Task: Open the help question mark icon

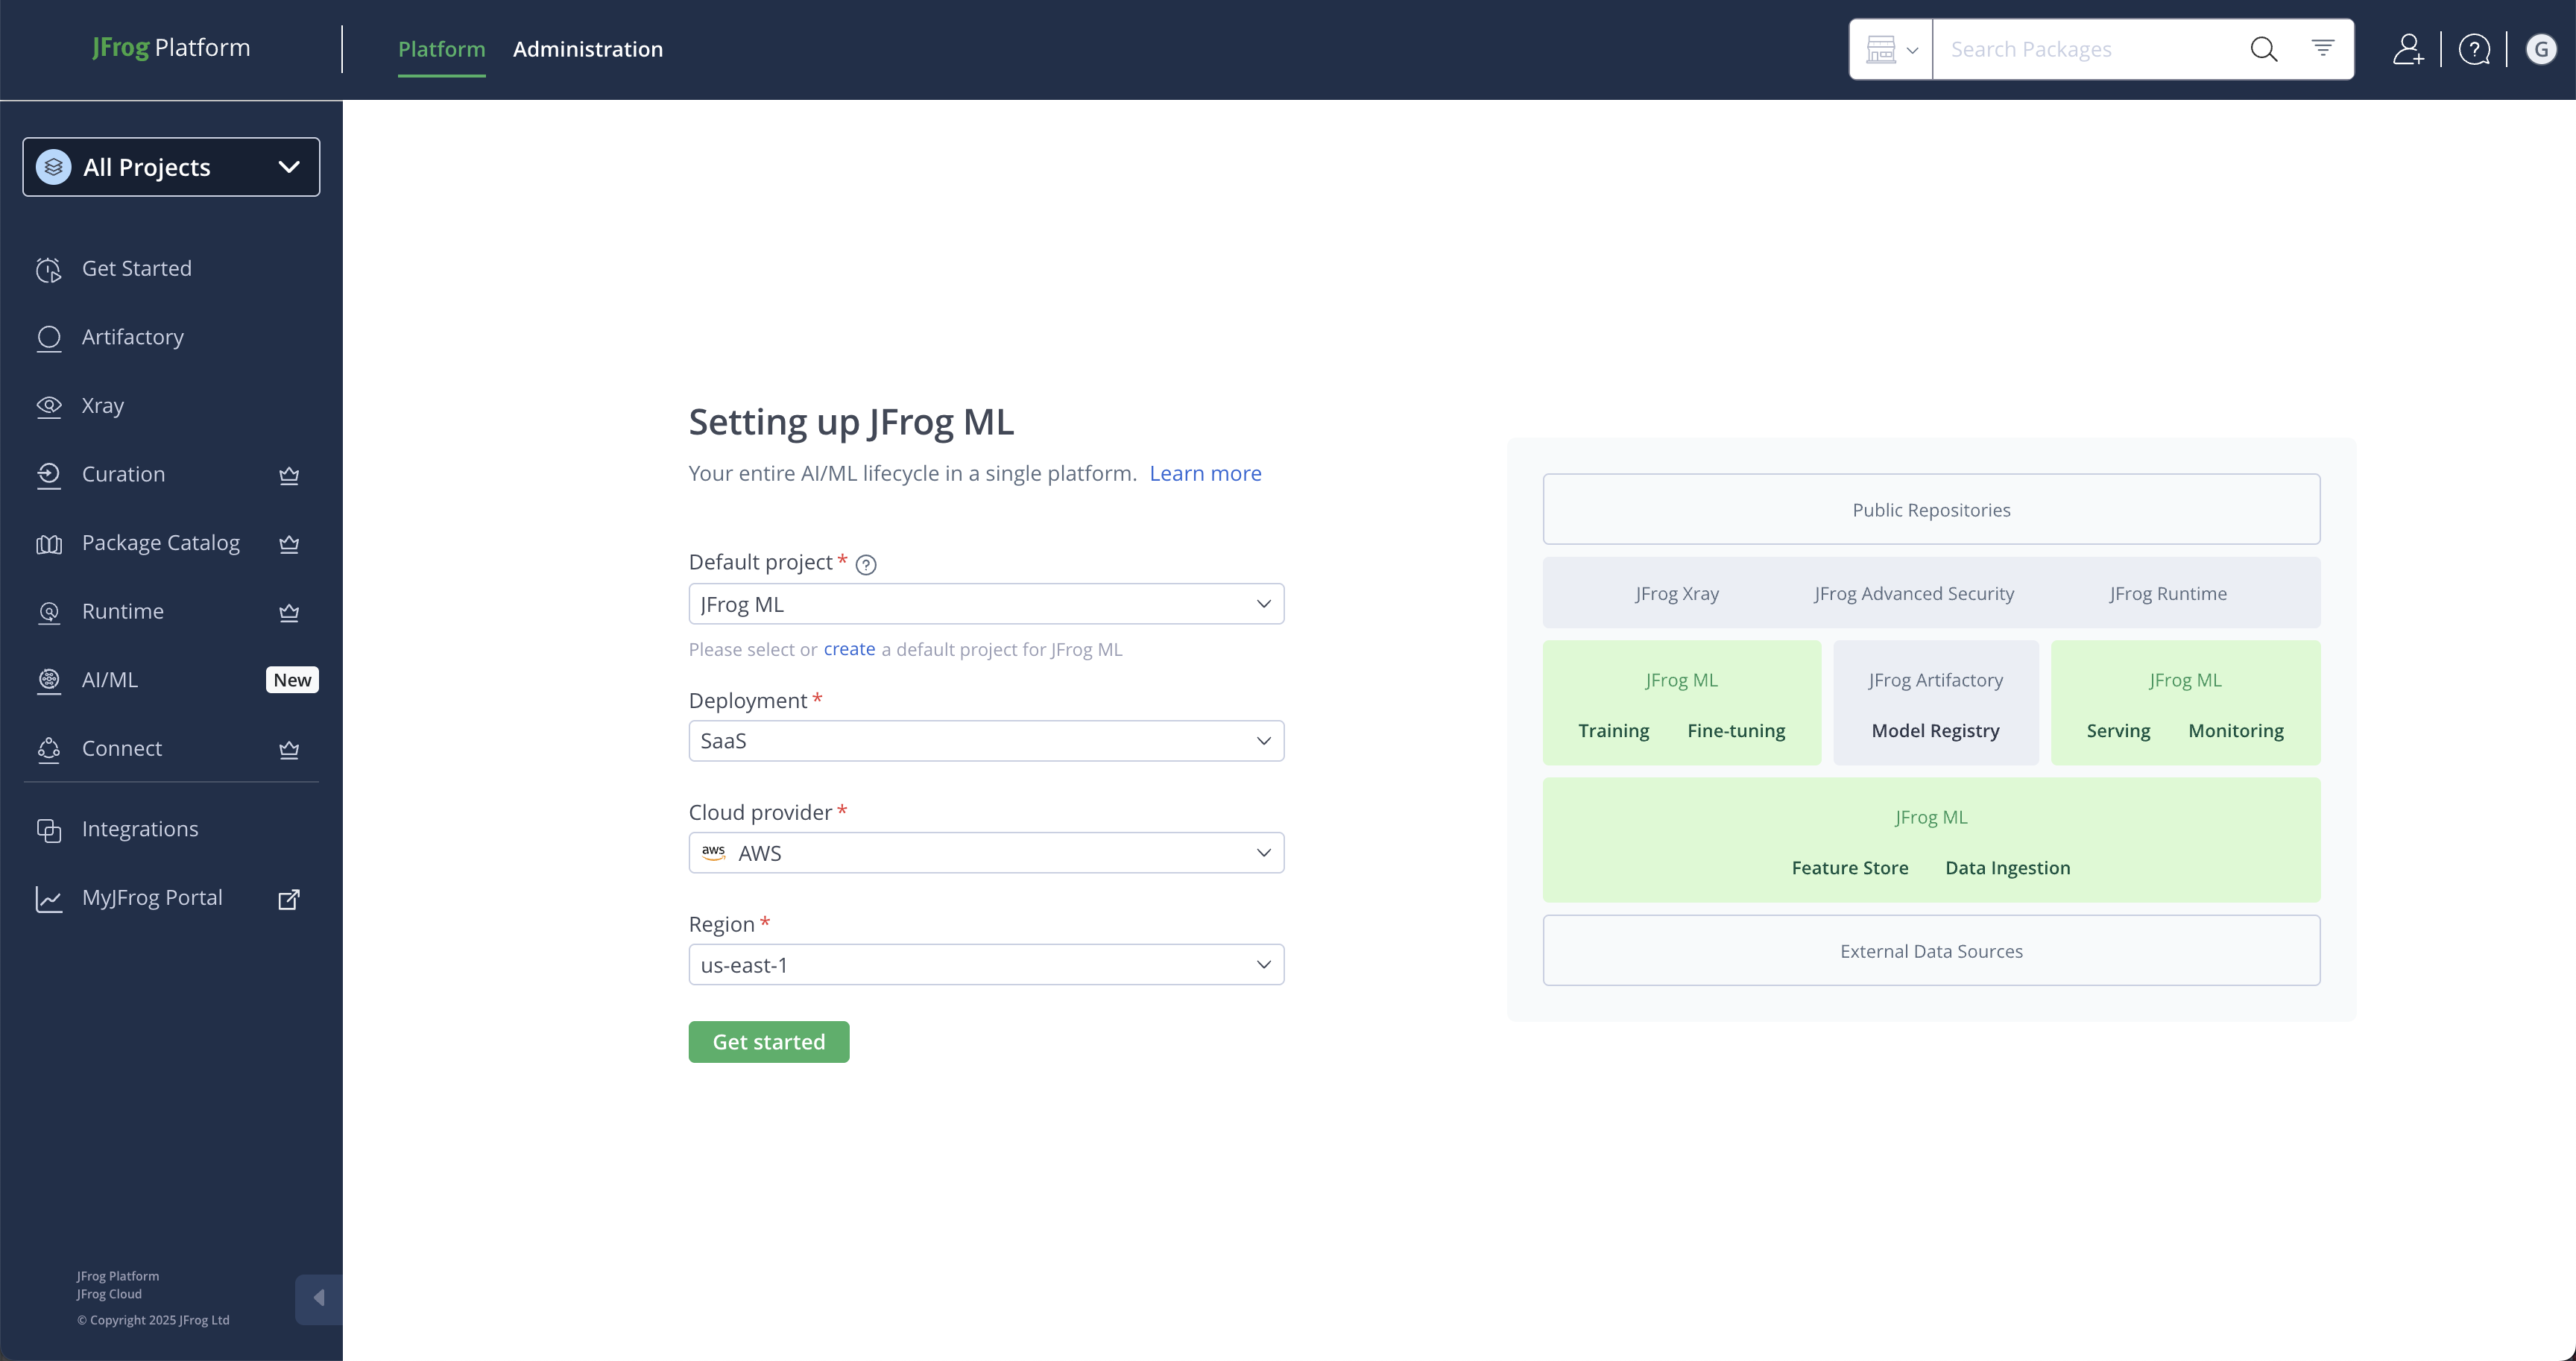Action: tap(2474, 49)
